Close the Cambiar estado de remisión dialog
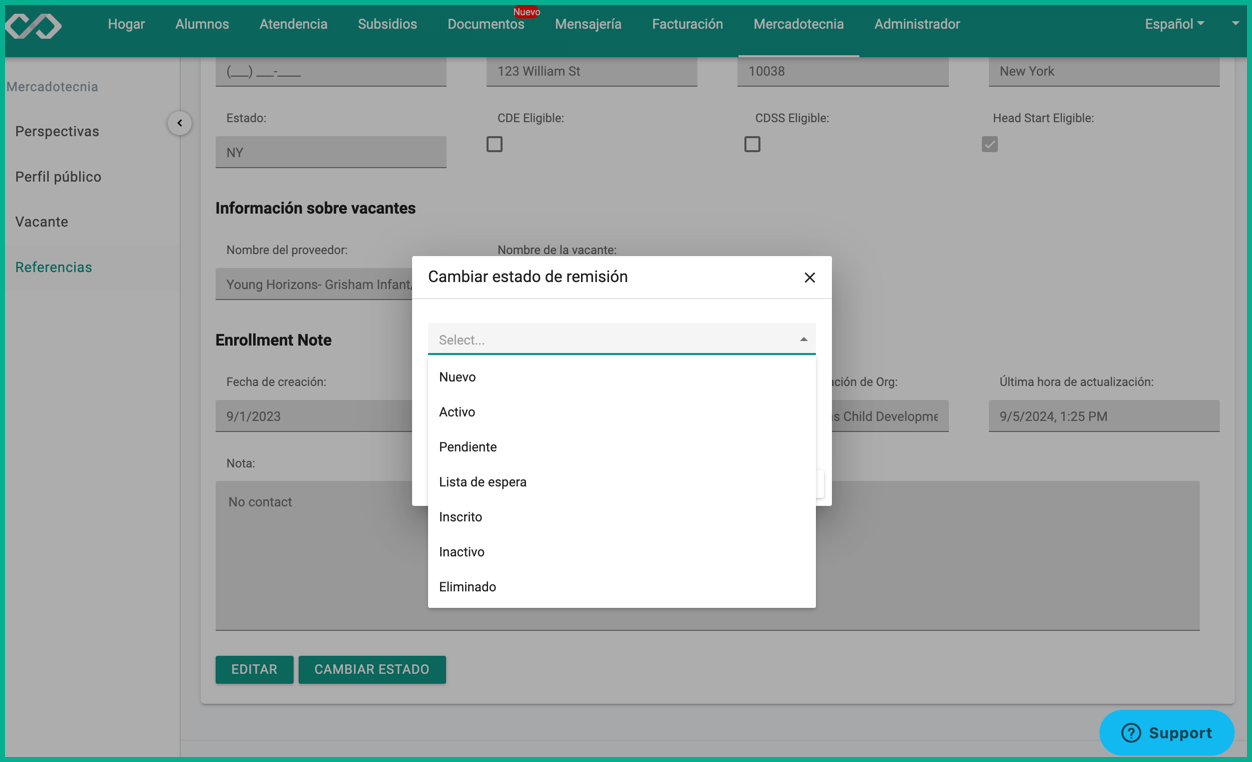This screenshot has height=762, width=1252. (810, 277)
